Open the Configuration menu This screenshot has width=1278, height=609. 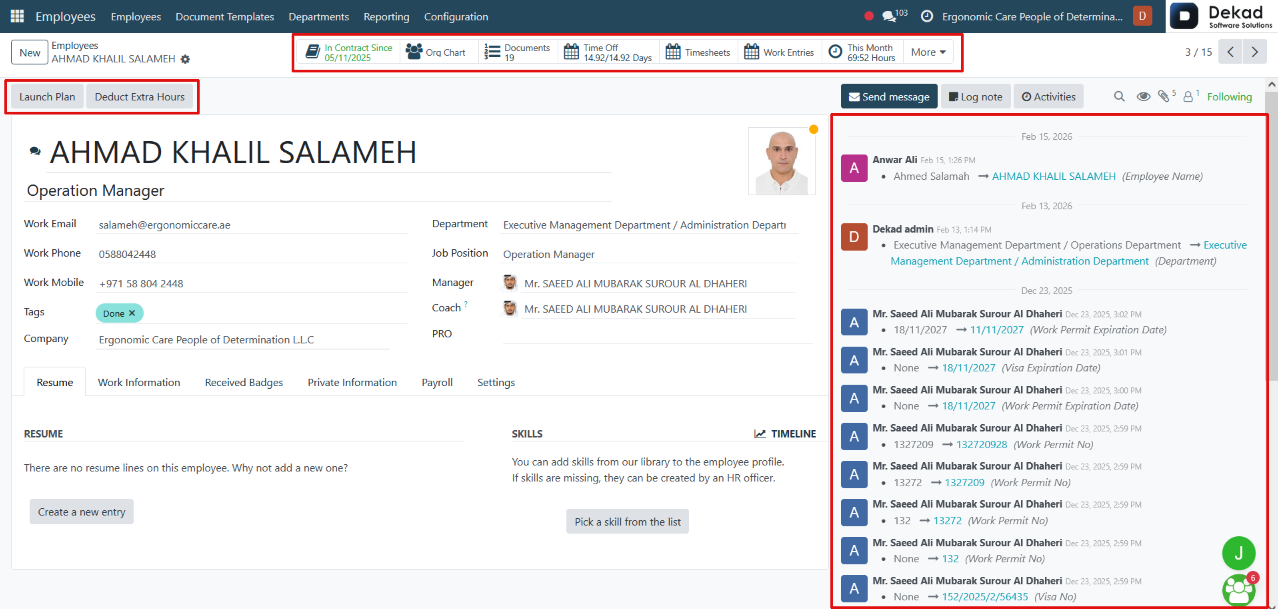pyautogui.click(x=456, y=17)
